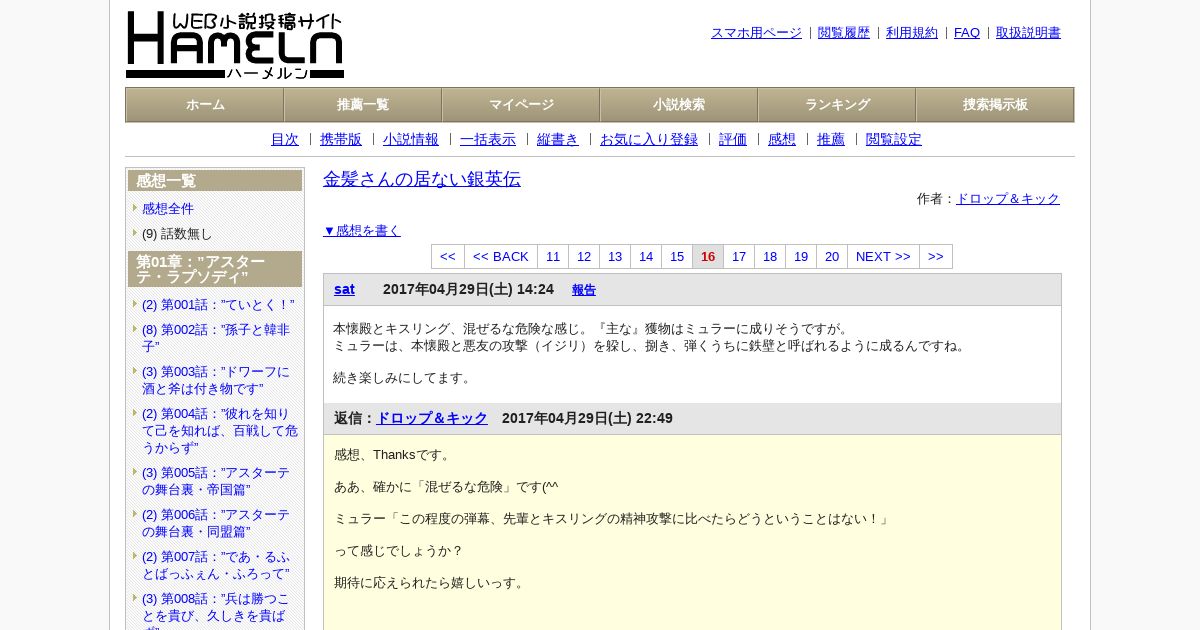Open commenter sat profile
The width and height of the screenshot is (1200, 630).
point(344,289)
